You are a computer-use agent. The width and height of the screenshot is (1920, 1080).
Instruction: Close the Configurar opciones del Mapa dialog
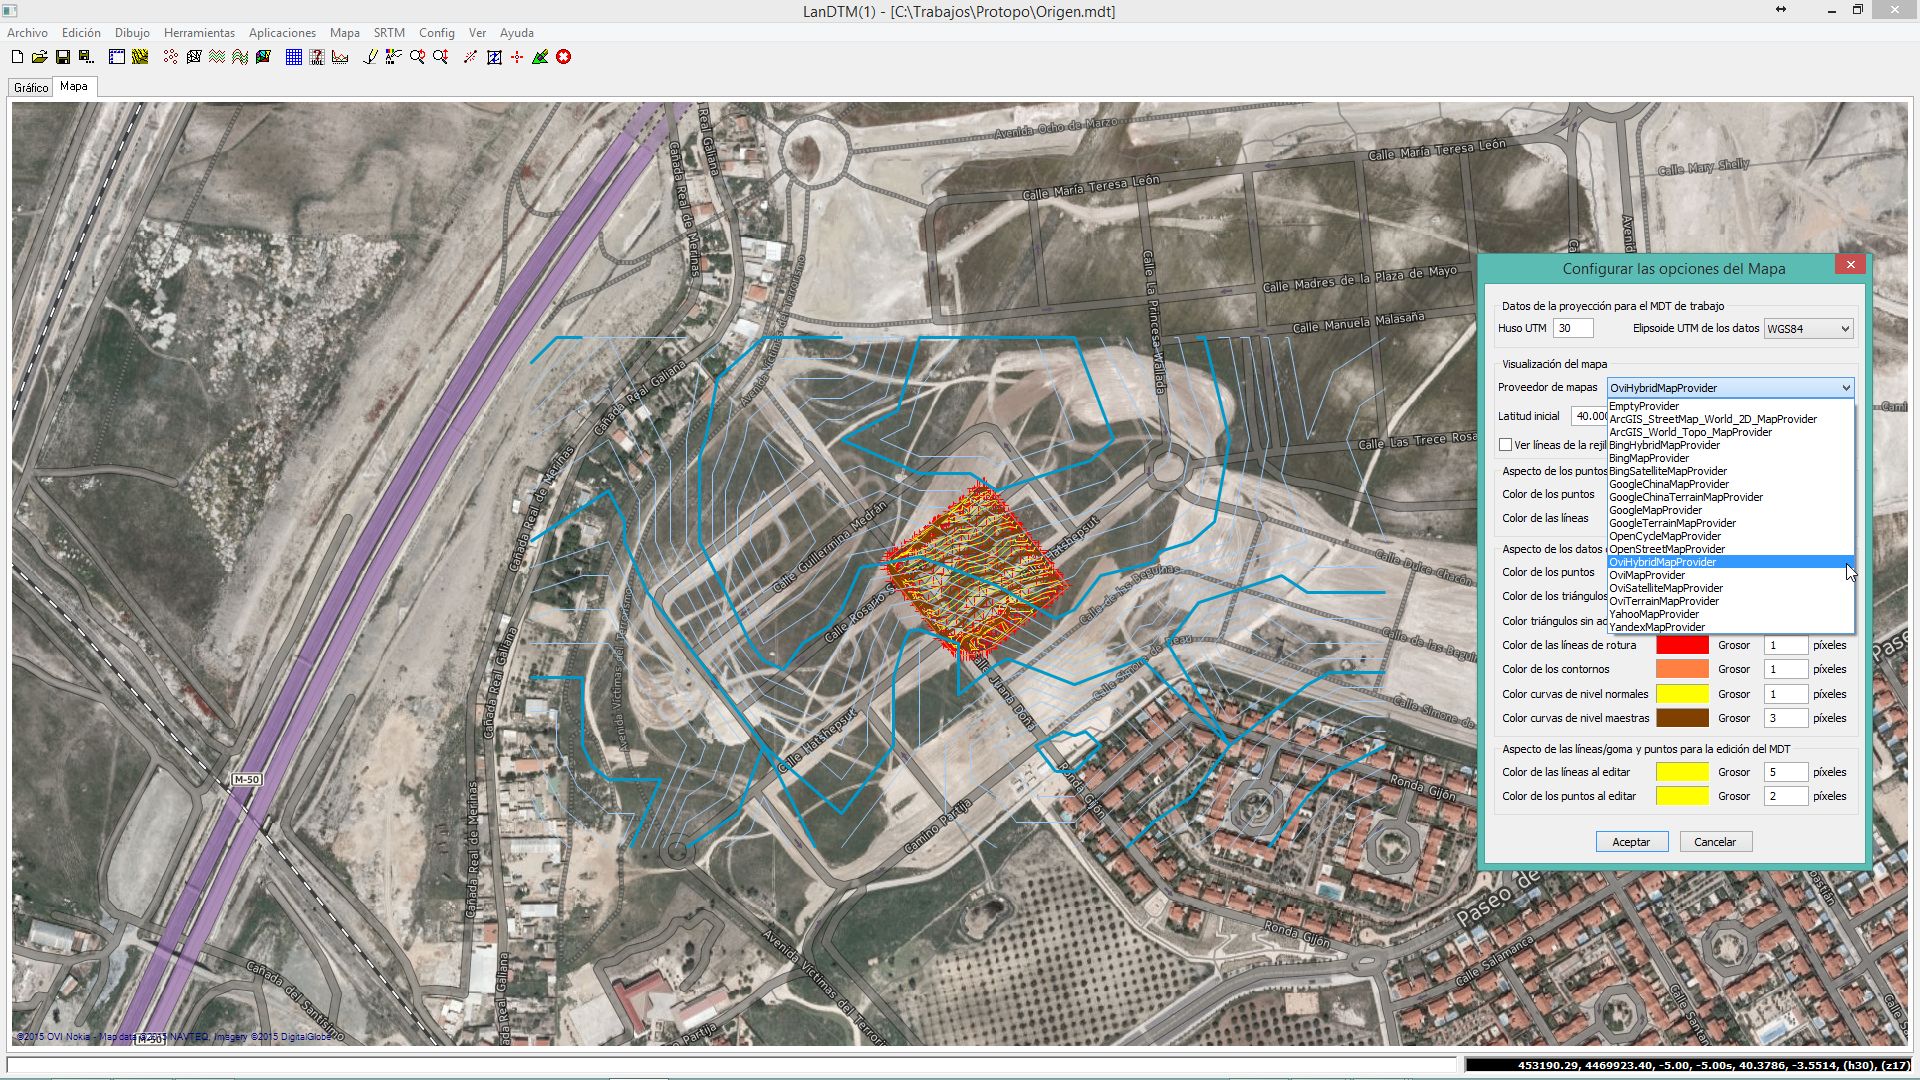[1850, 265]
